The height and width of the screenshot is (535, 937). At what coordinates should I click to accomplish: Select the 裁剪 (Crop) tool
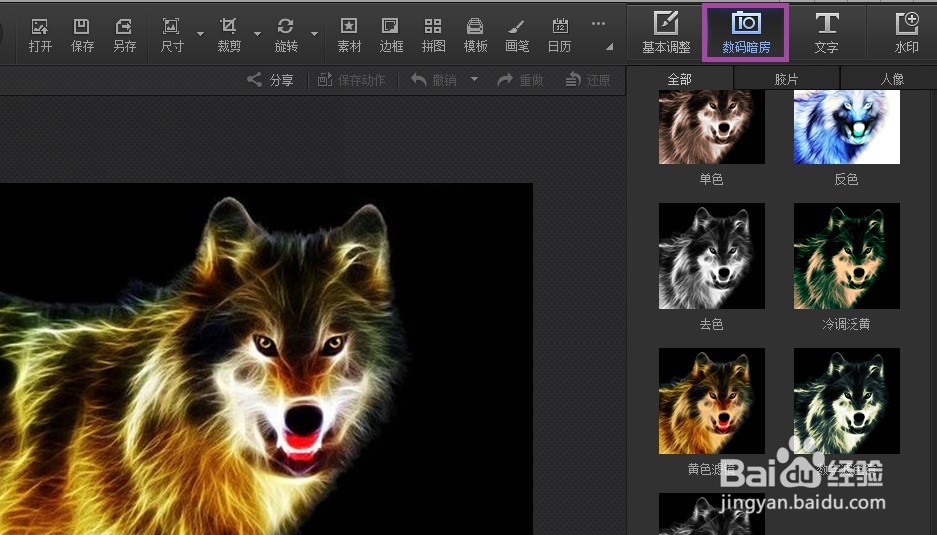click(229, 35)
